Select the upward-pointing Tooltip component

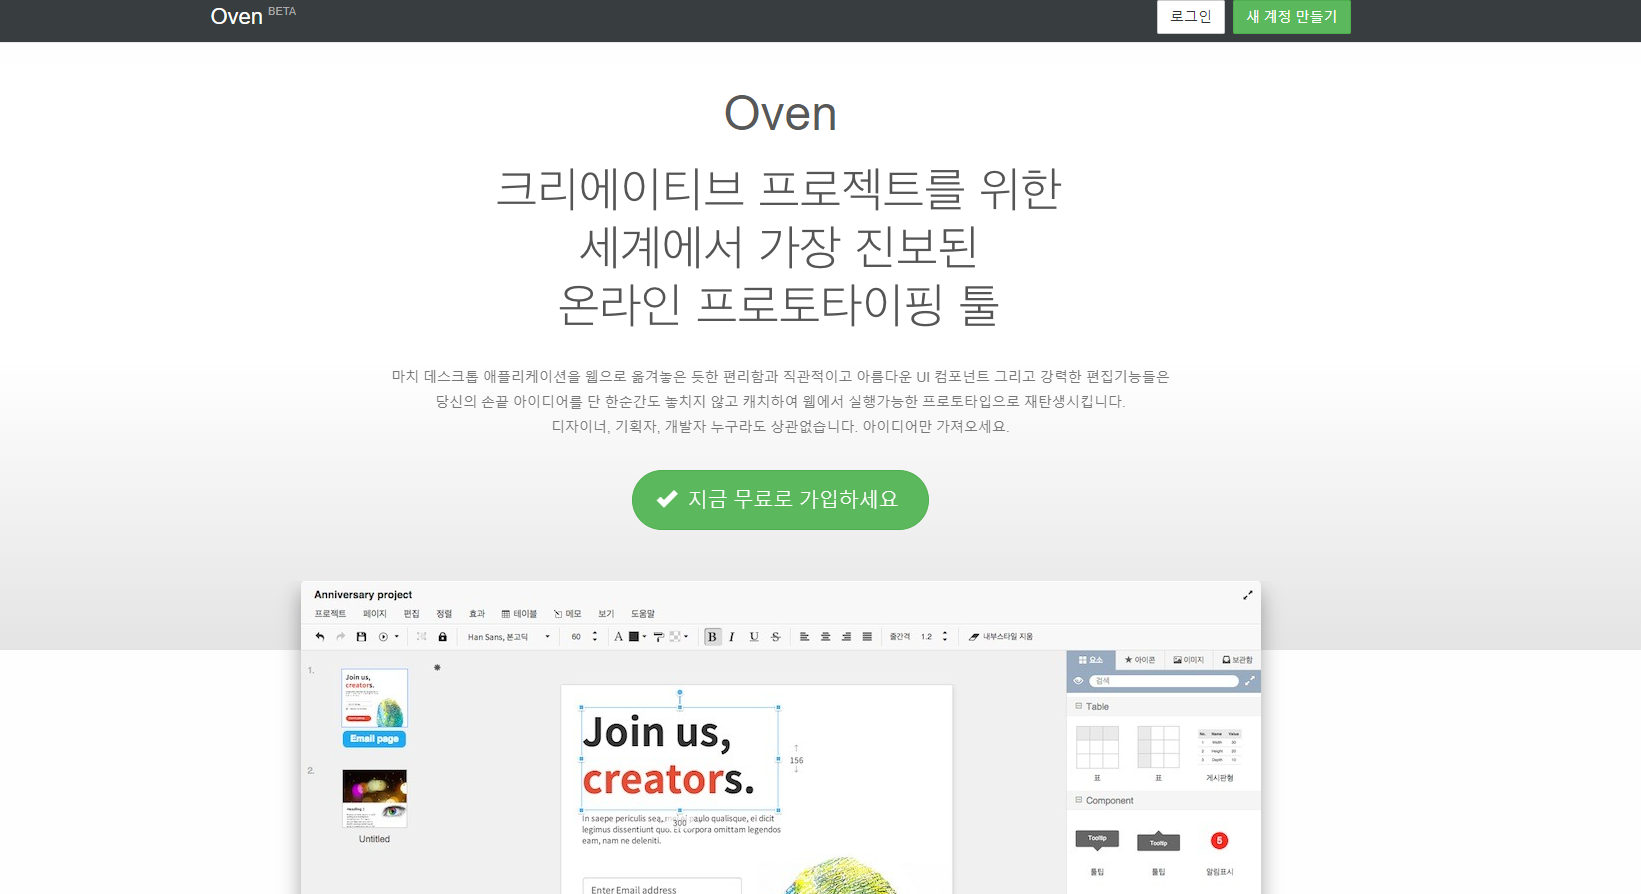click(1158, 841)
